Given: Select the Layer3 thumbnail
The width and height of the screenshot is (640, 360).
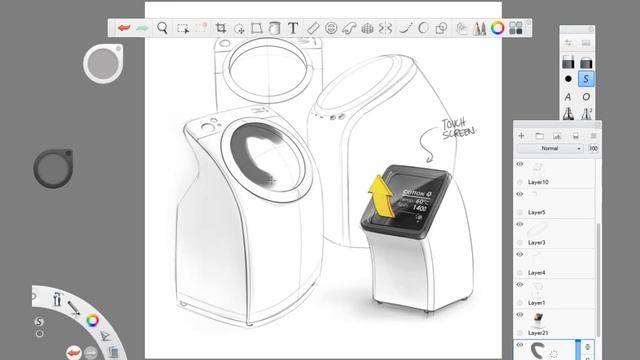Looking at the screenshot, I should (538, 229).
